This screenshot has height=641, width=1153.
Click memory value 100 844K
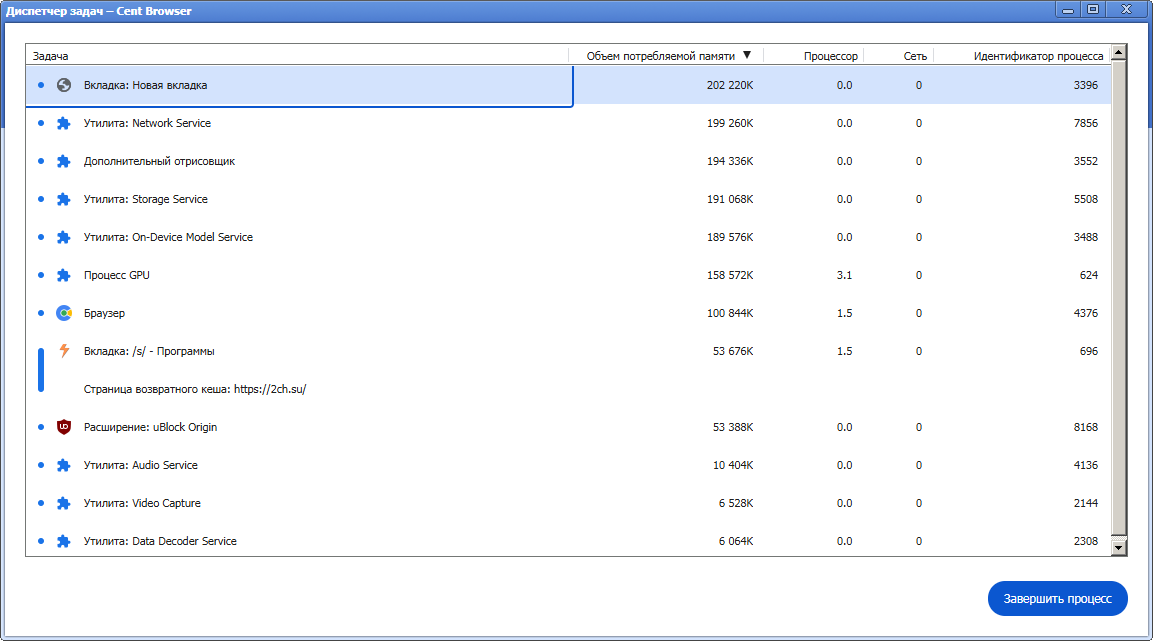pyautogui.click(x=729, y=313)
